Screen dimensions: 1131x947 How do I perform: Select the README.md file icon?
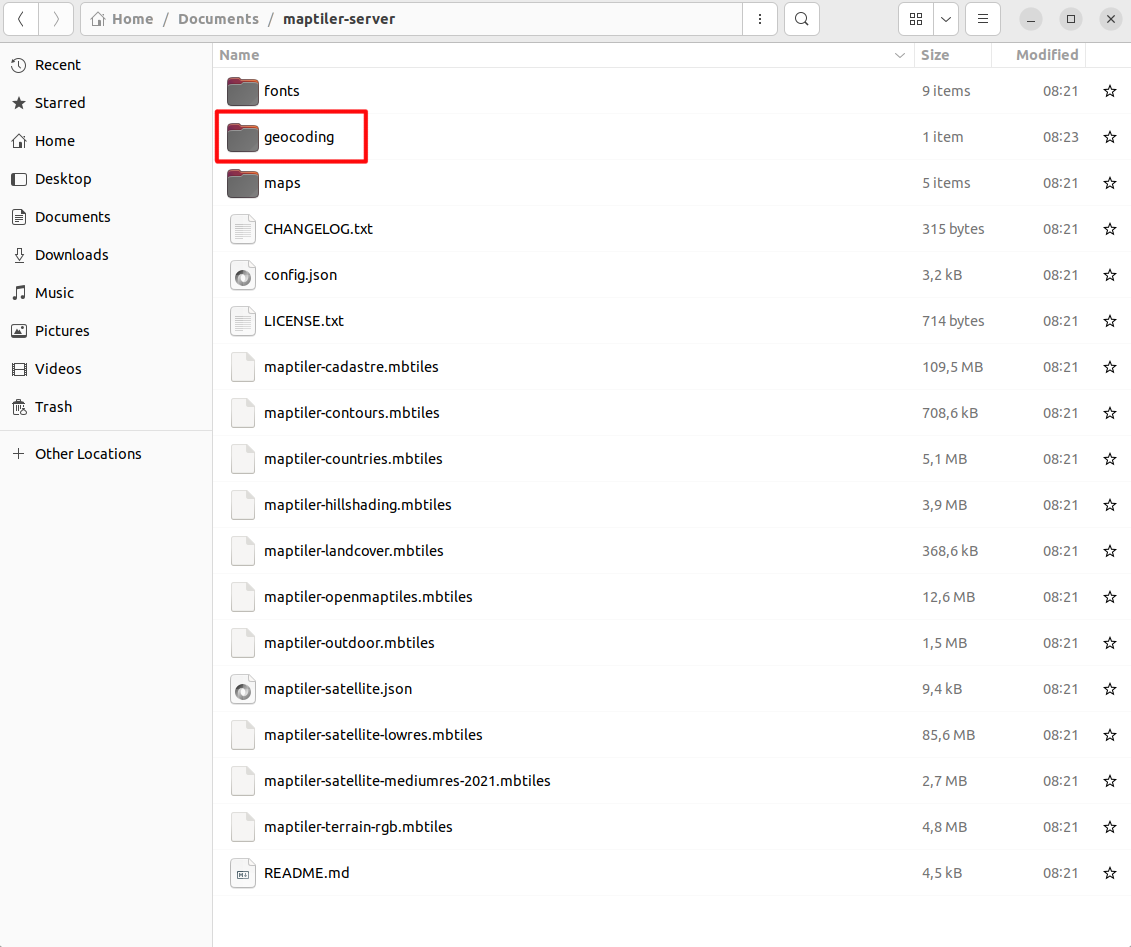(x=242, y=873)
